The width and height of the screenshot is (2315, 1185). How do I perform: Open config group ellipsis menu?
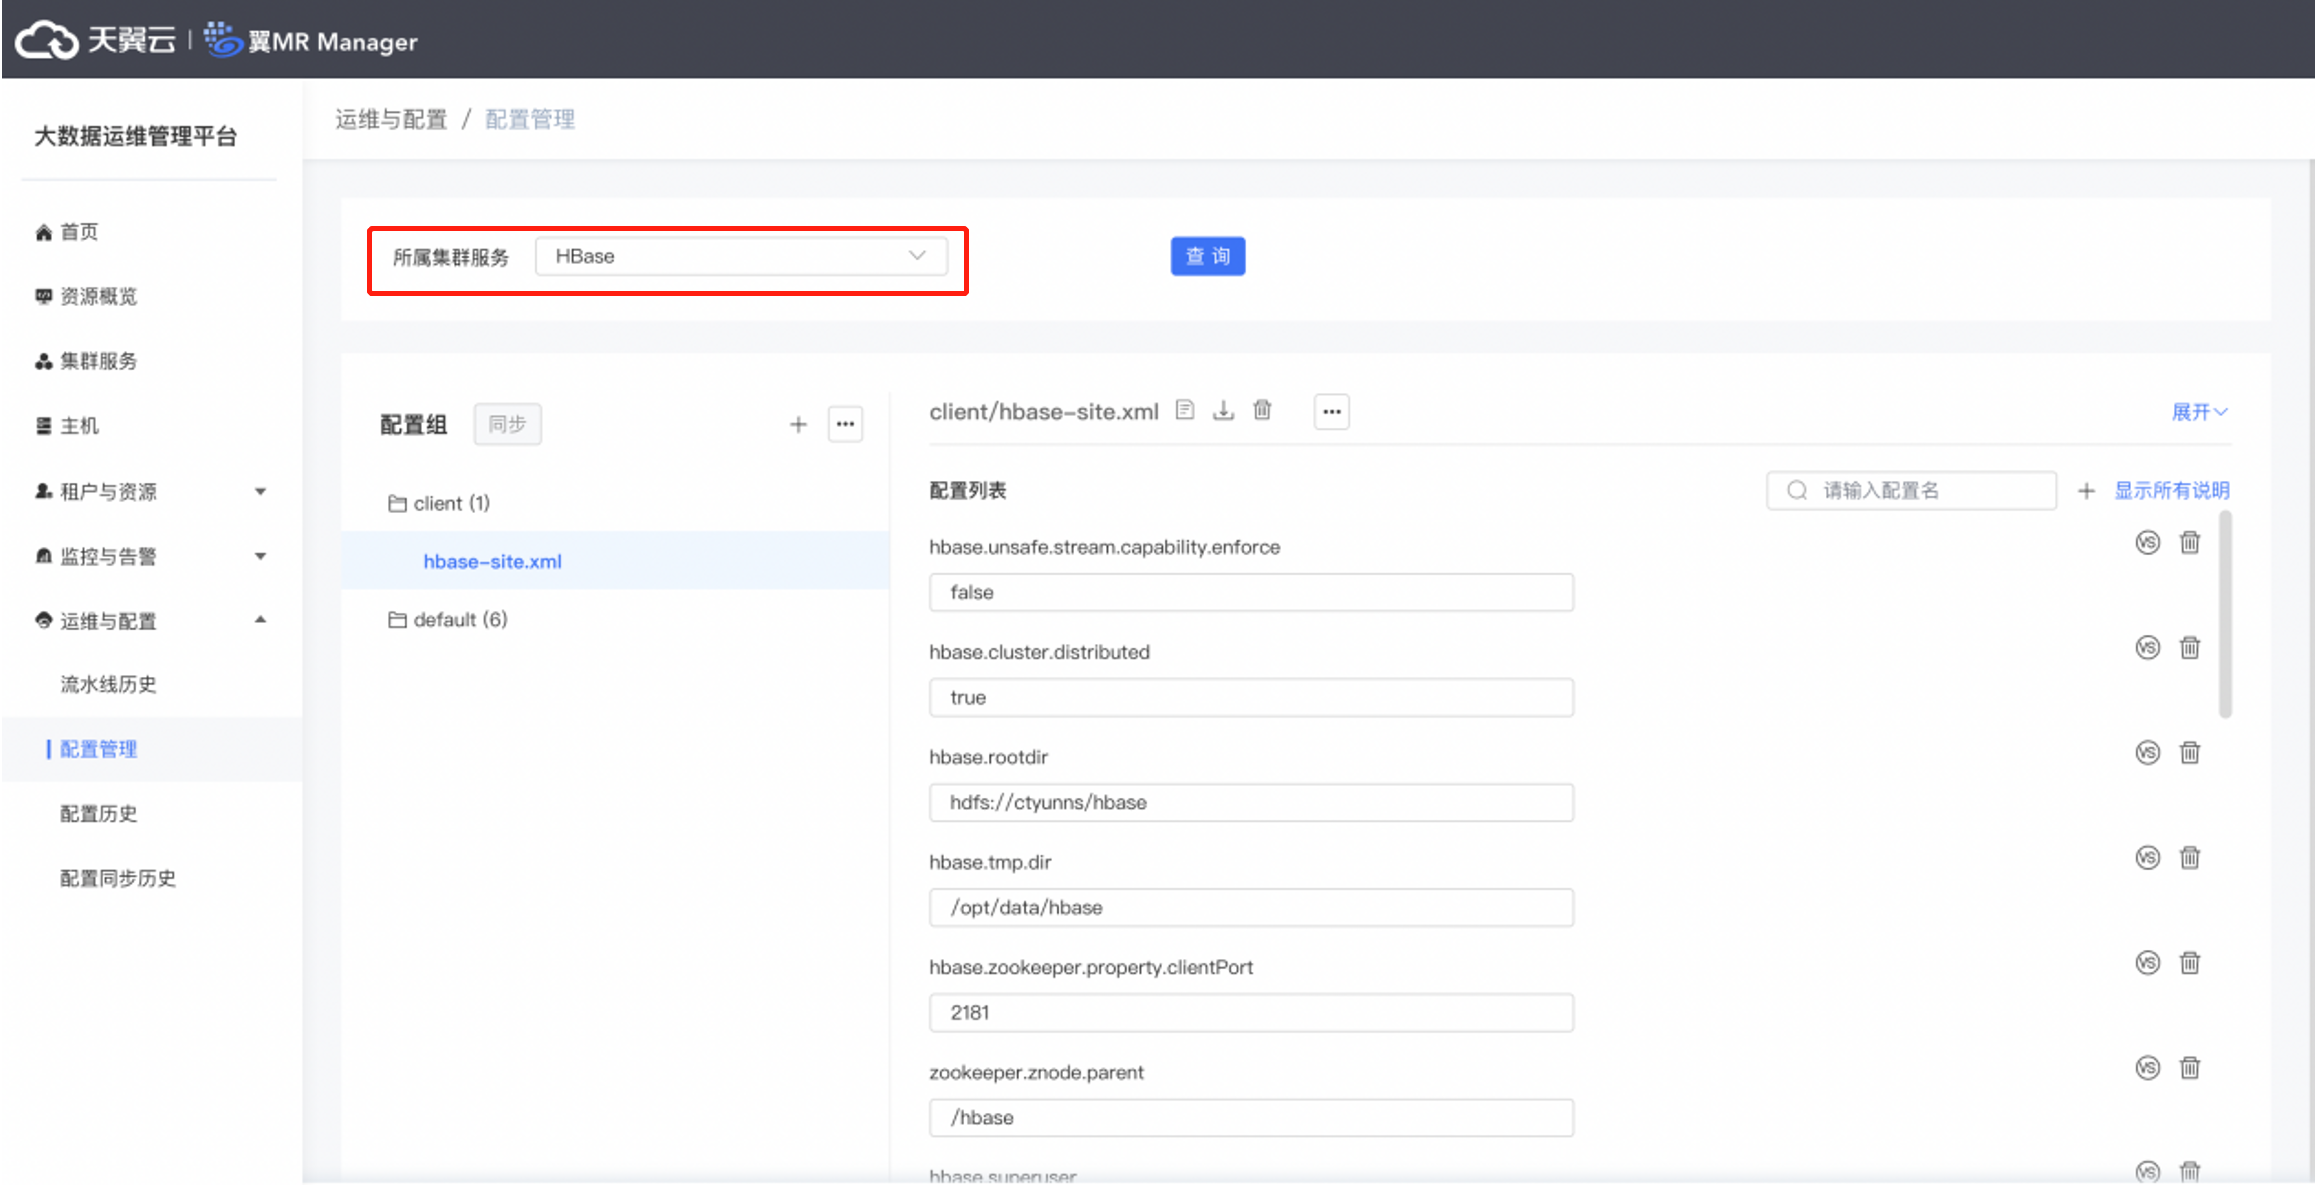pyautogui.click(x=845, y=425)
